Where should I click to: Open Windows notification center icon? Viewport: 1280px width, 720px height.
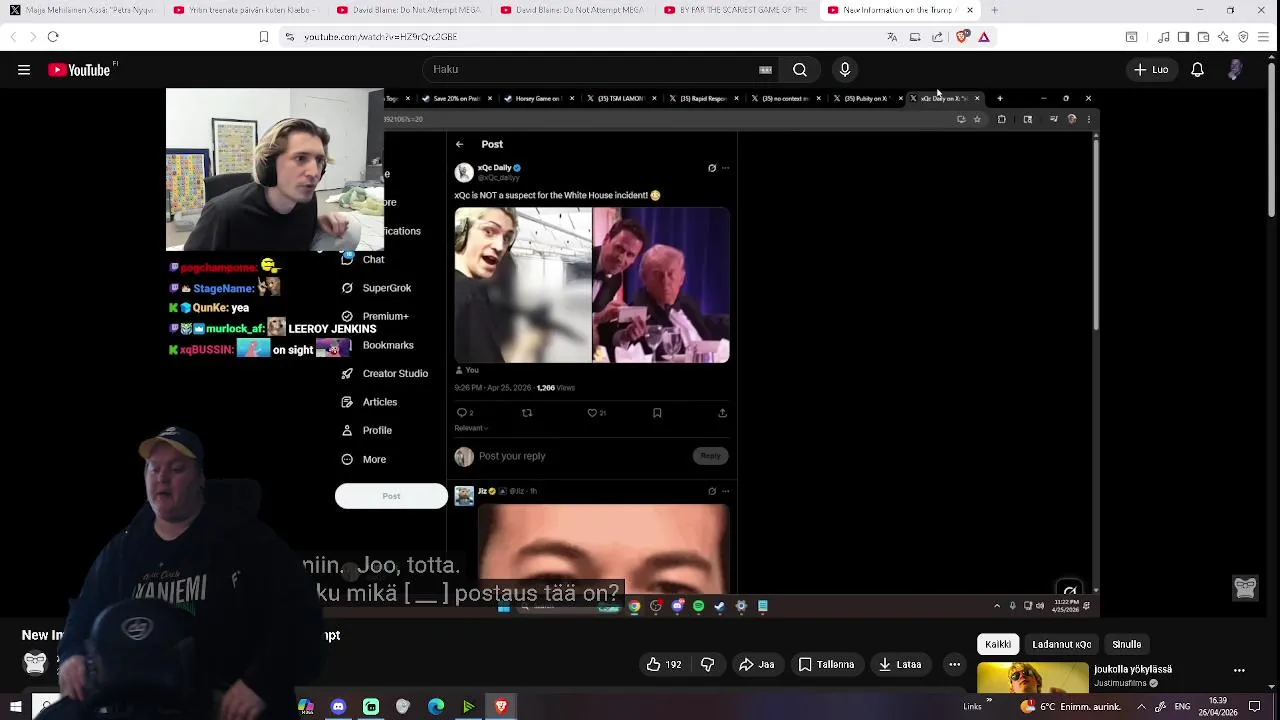(1255, 706)
